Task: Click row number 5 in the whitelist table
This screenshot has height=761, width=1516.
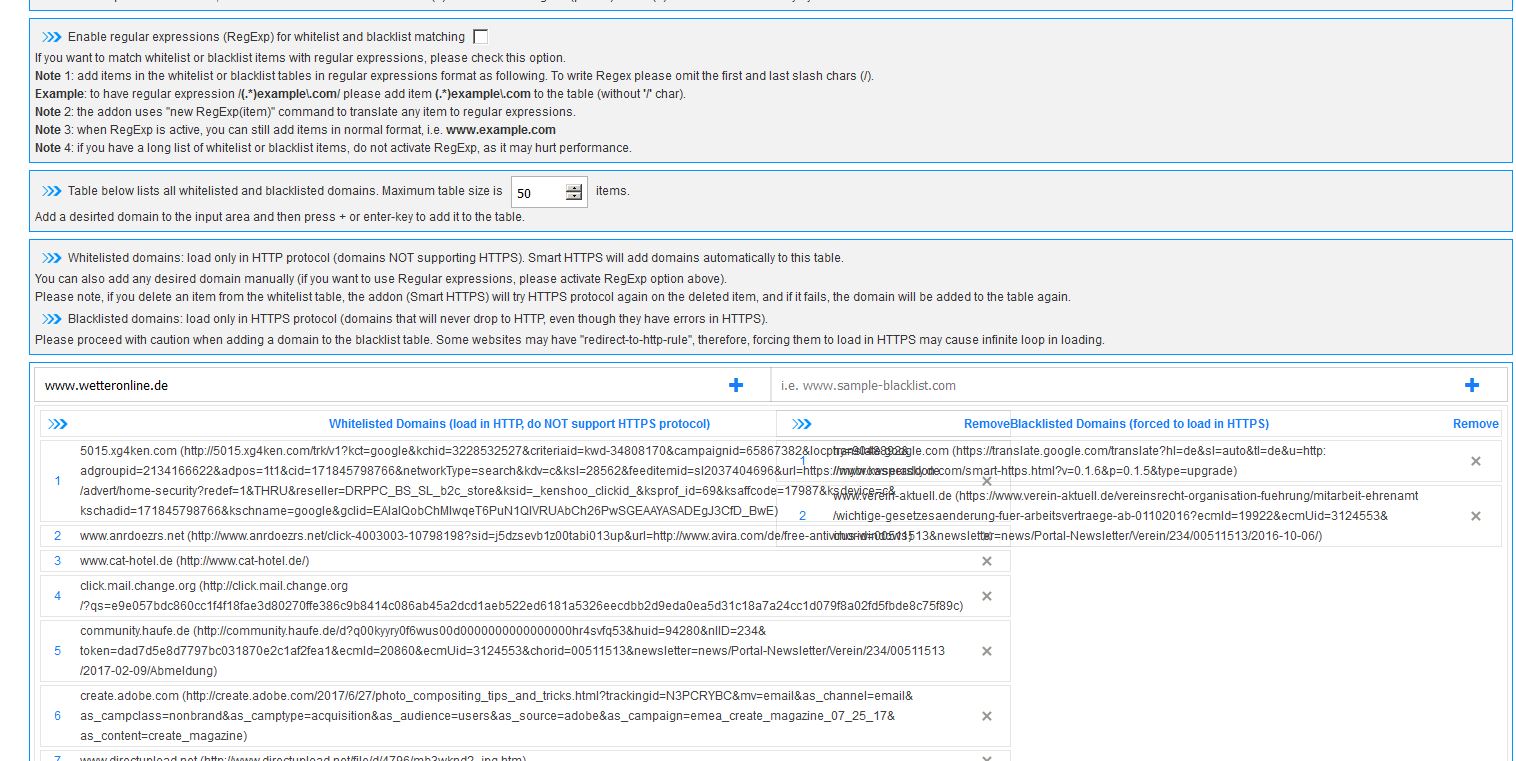Action: click(x=58, y=651)
